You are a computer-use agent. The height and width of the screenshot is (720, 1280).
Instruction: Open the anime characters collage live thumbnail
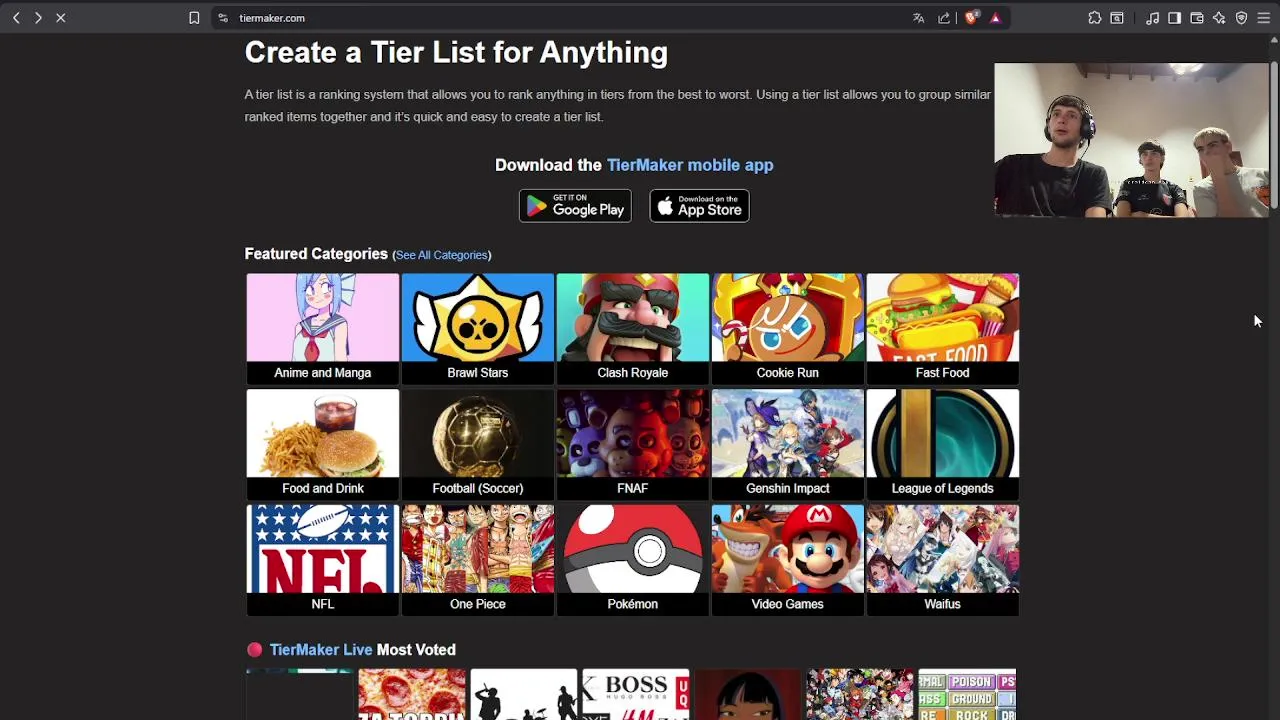point(860,694)
